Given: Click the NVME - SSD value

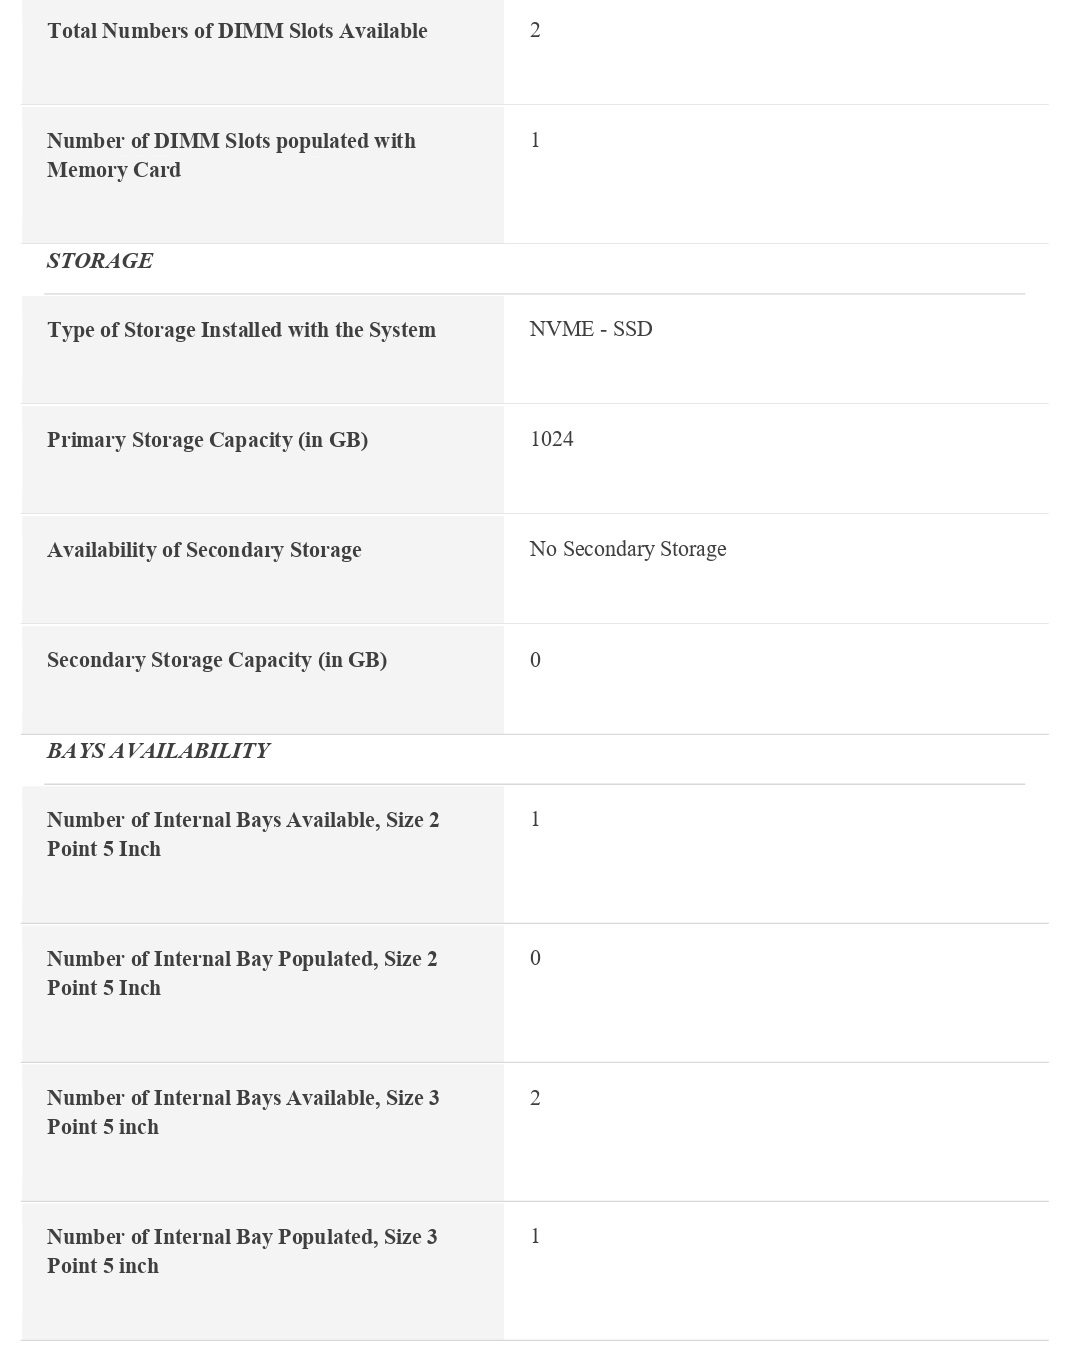Looking at the screenshot, I should 591,329.
